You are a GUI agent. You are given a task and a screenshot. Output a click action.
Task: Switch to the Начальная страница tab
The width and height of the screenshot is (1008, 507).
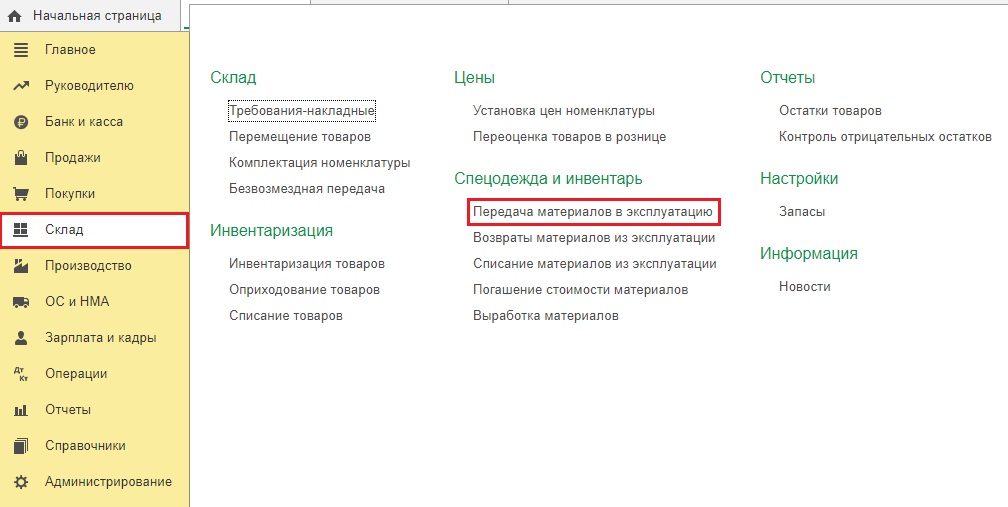(96, 16)
